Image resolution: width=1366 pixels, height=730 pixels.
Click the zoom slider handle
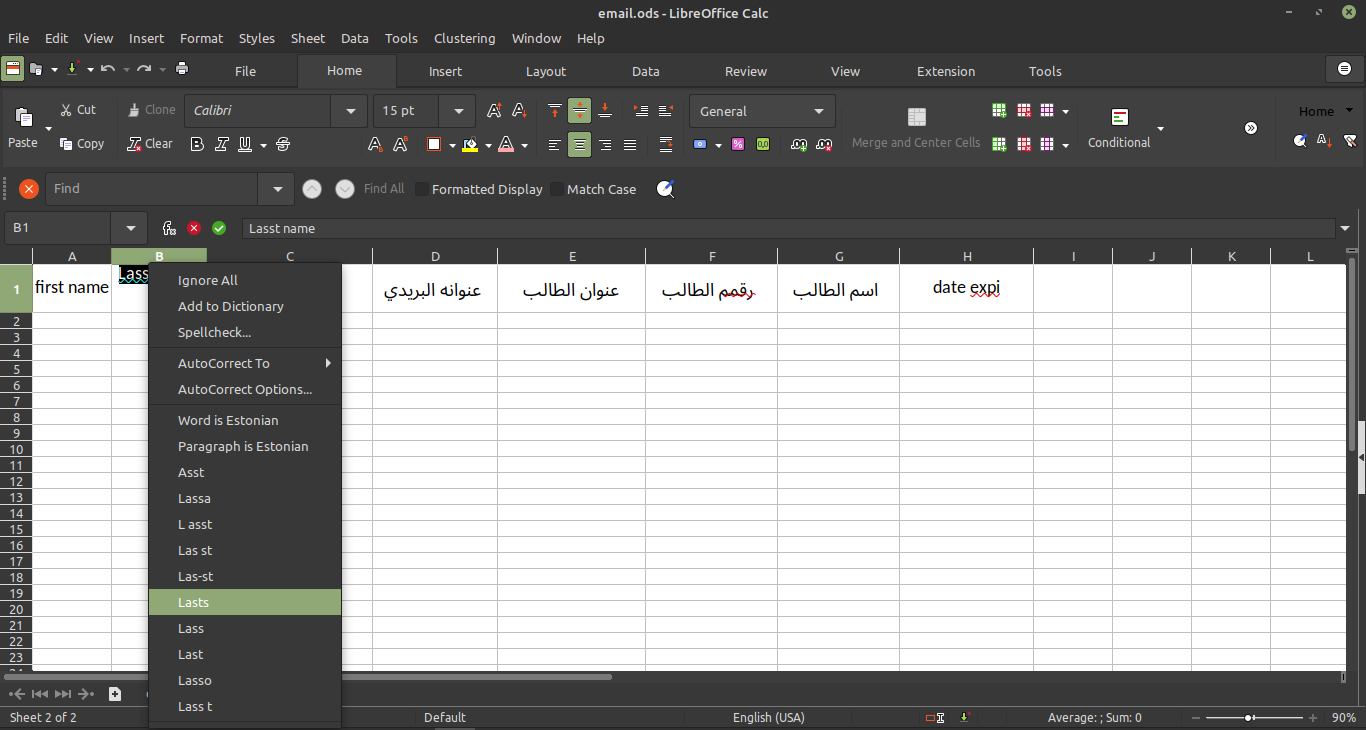coord(1250,718)
